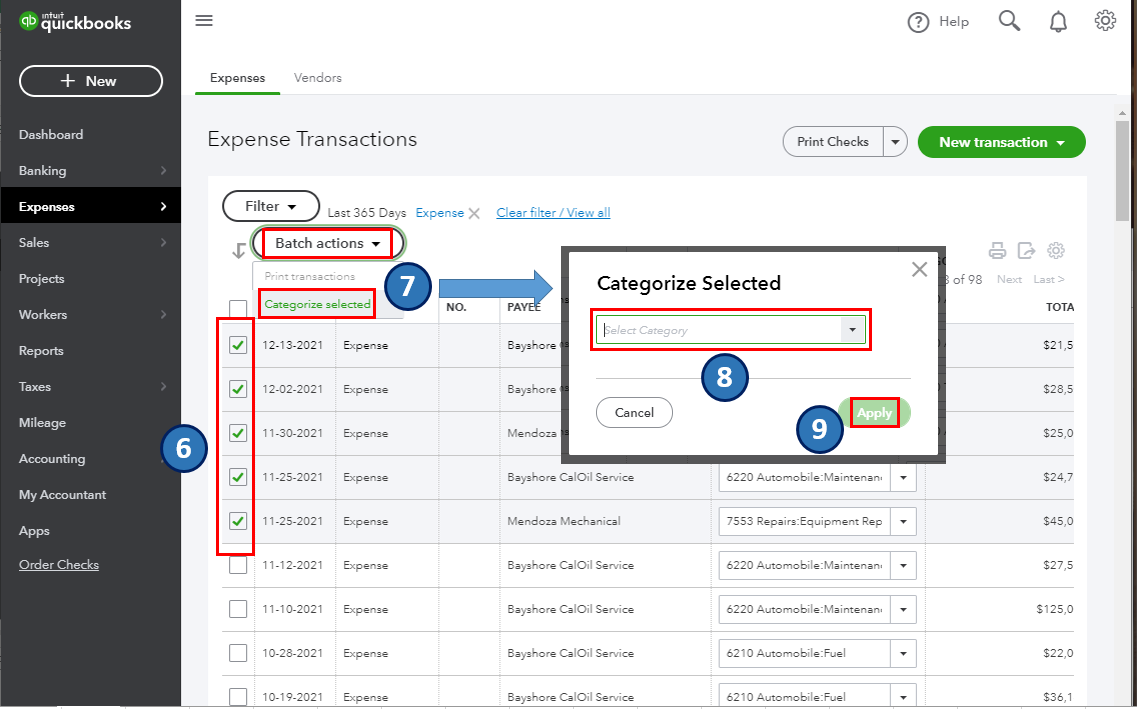Expand the Select Category combo box arrow
This screenshot has height=709, width=1137.
point(853,330)
